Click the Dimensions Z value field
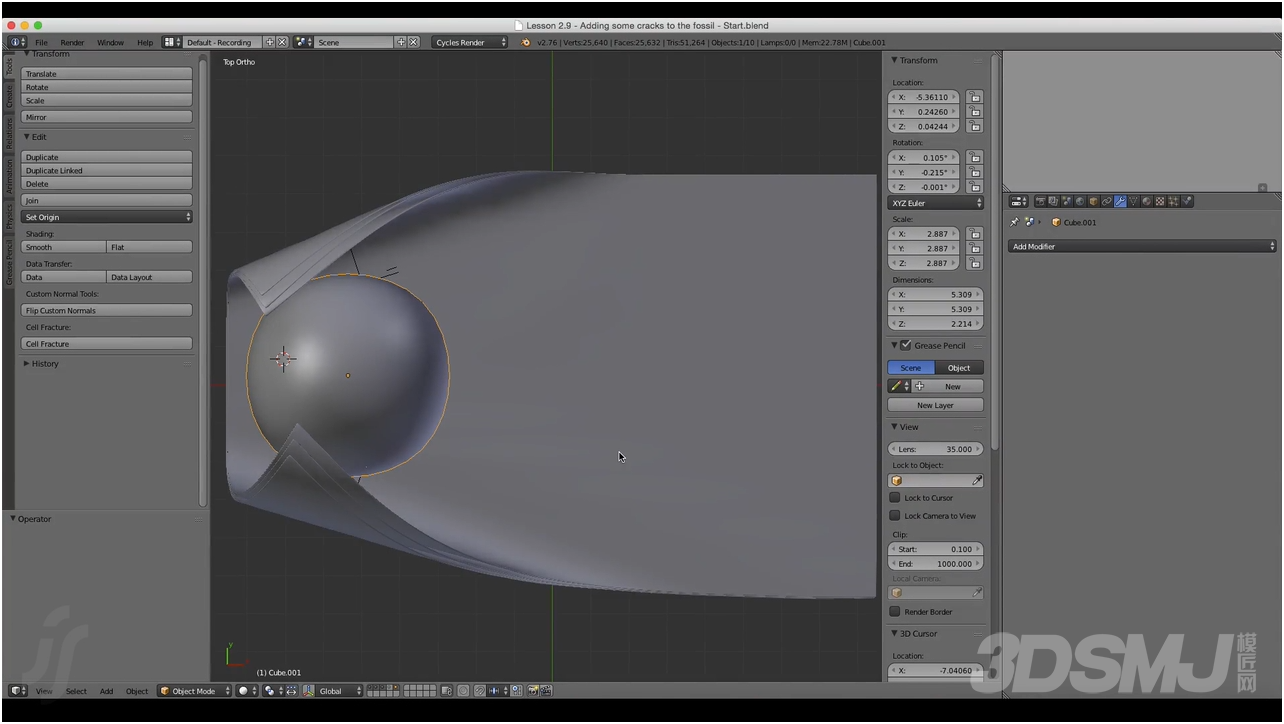Viewport: 1284px width, 724px height. (x=936, y=324)
